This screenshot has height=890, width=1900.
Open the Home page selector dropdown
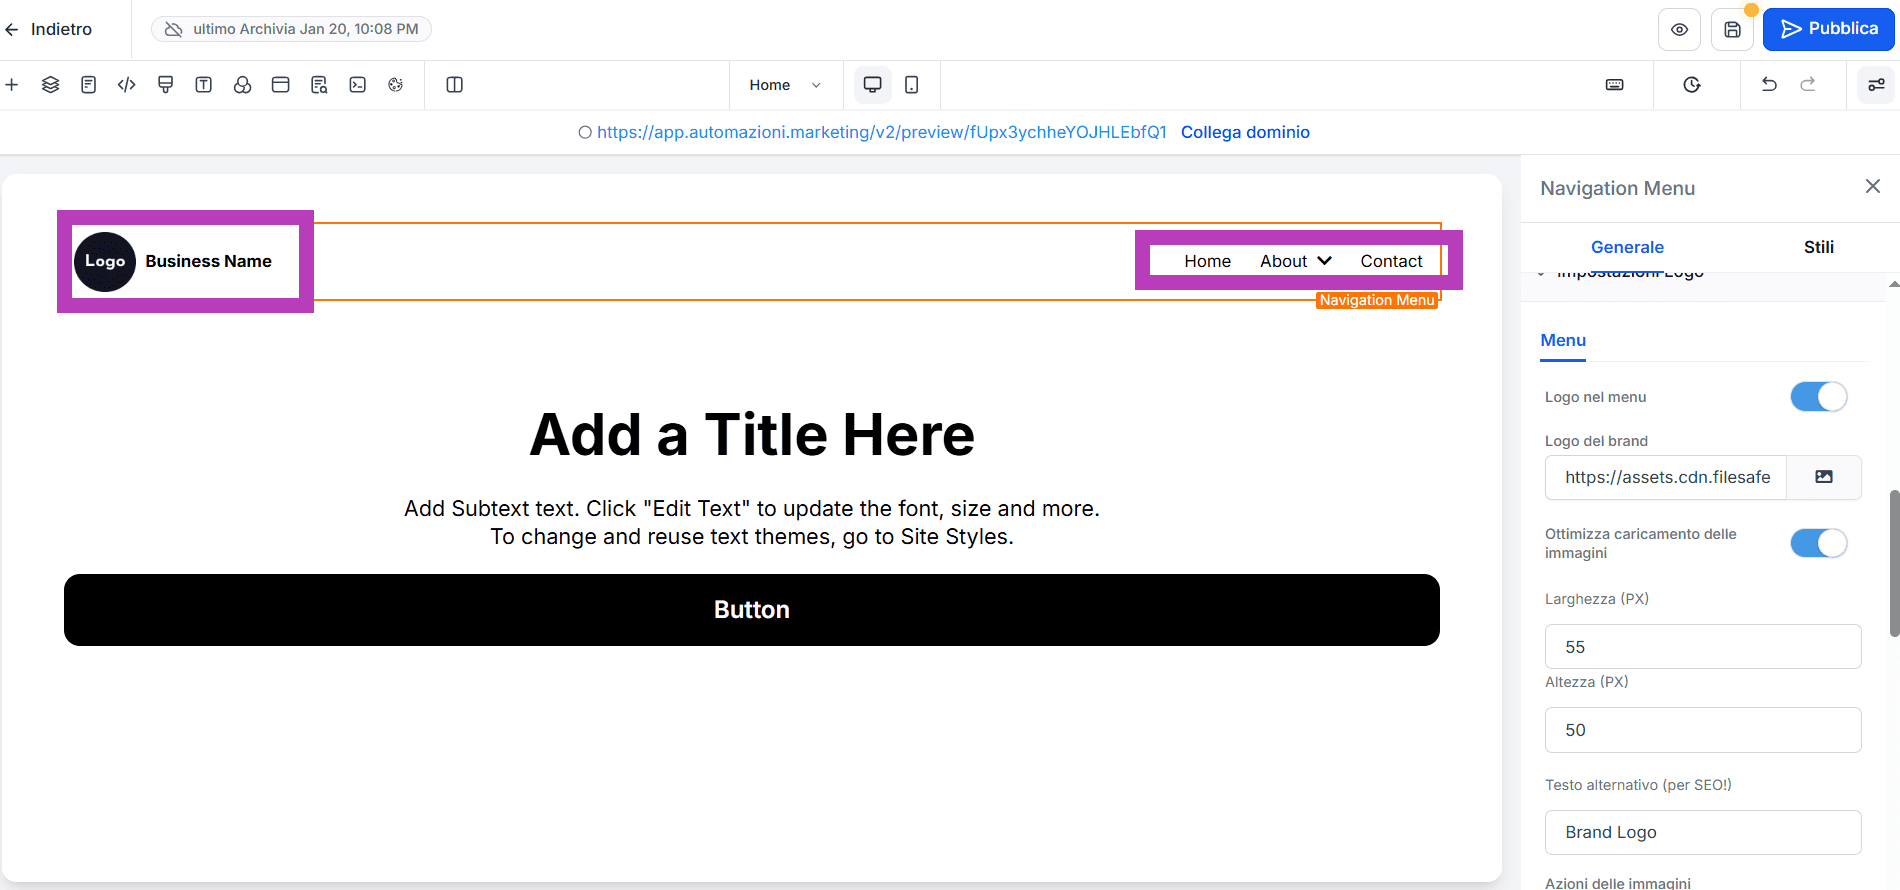(x=786, y=85)
